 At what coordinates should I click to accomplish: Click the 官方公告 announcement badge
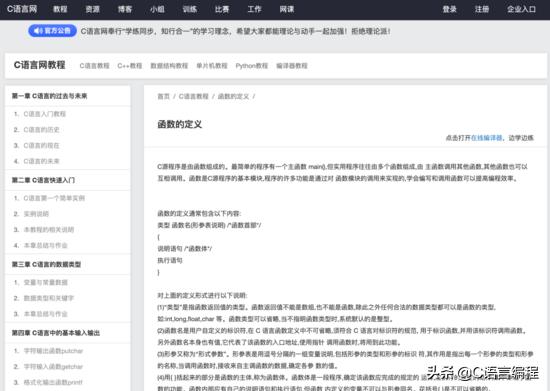click(52, 31)
